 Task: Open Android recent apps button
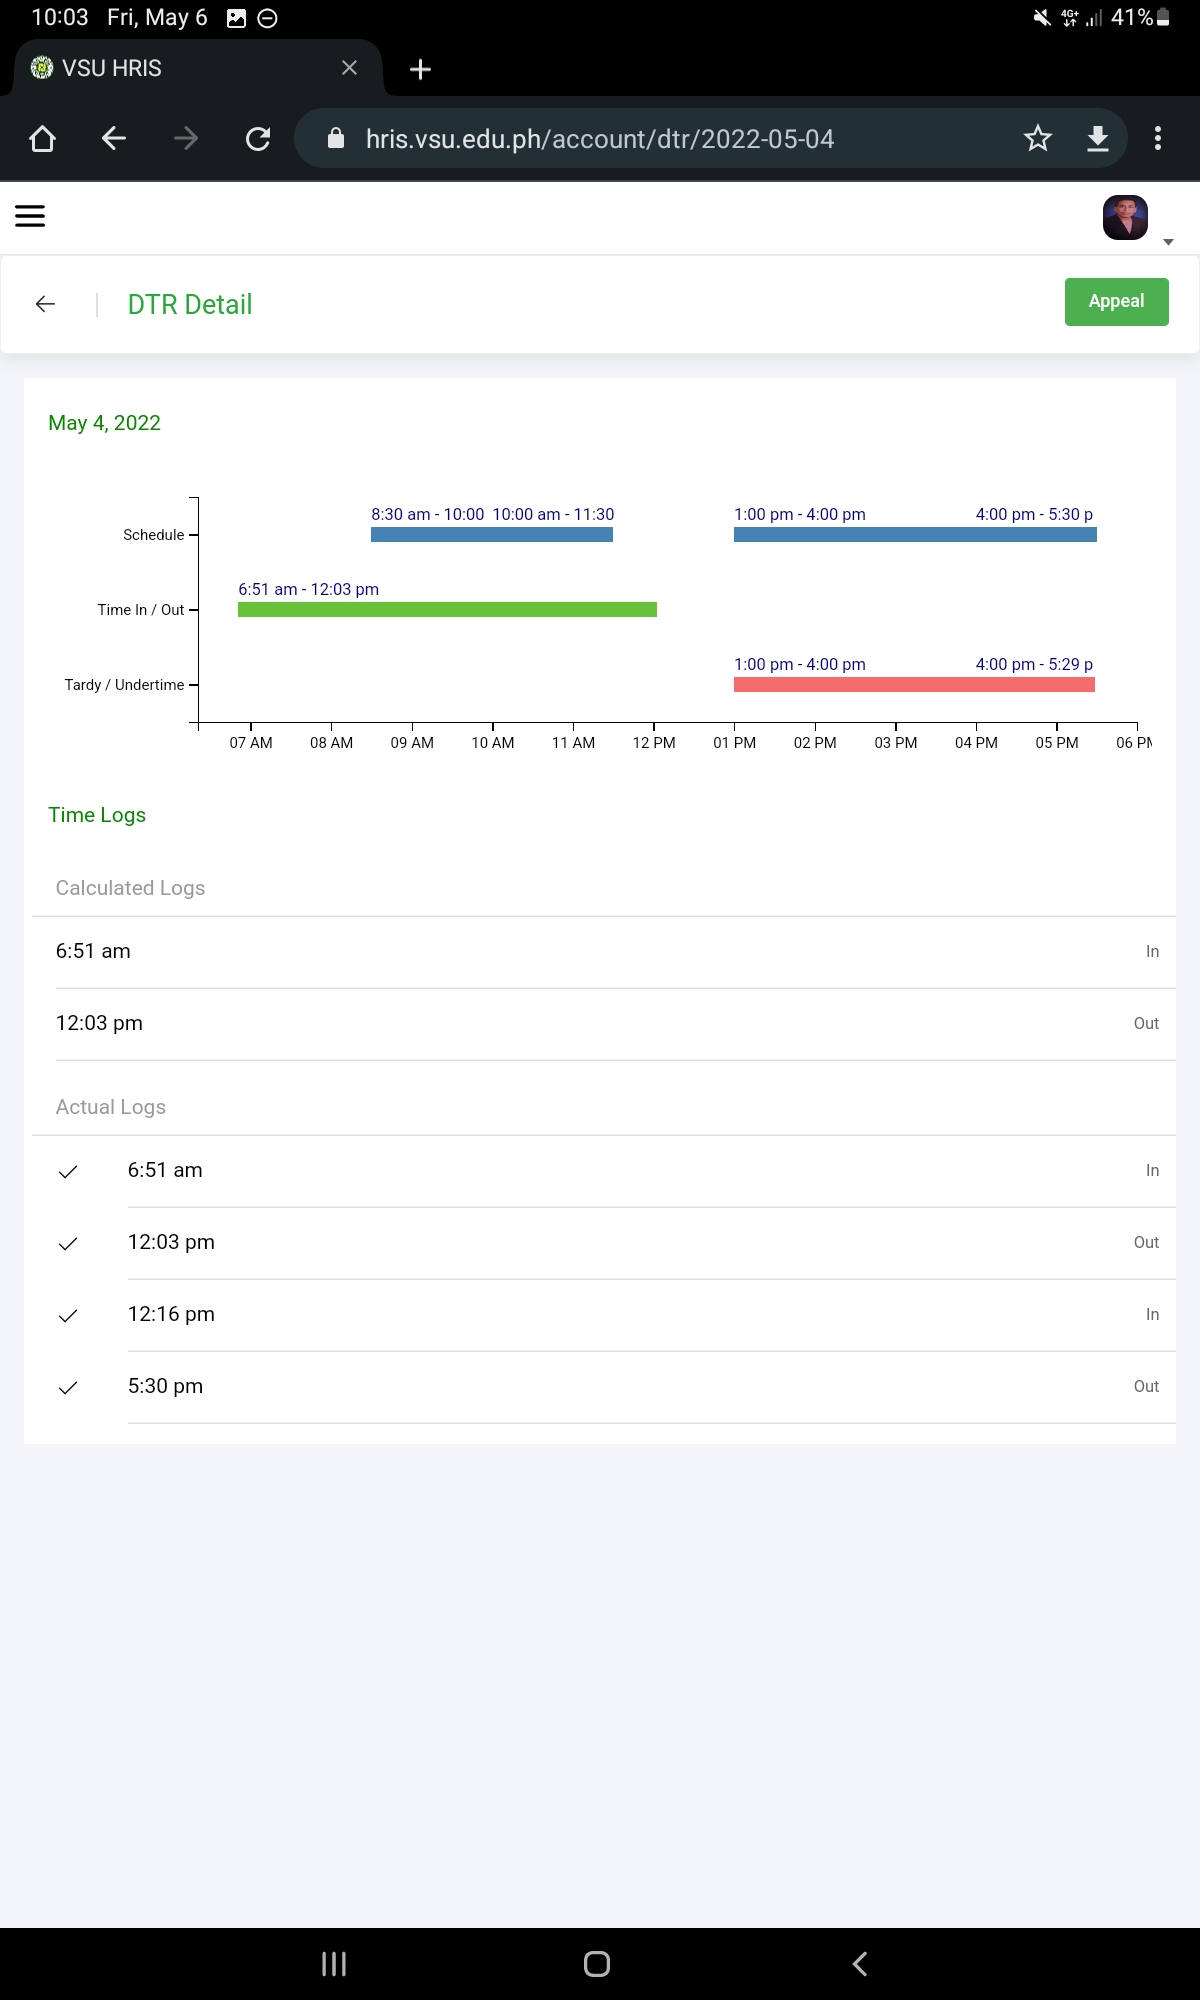pyautogui.click(x=334, y=1964)
